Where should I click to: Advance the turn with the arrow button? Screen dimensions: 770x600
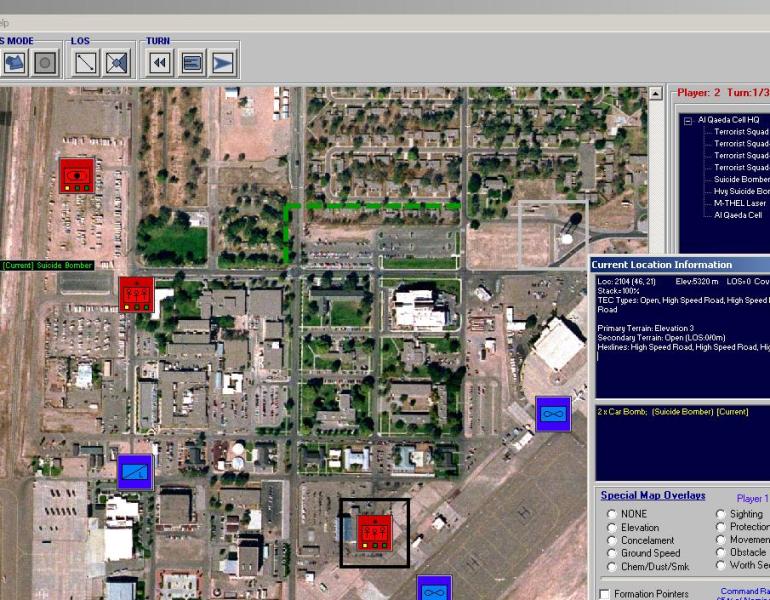coord(222,63)
